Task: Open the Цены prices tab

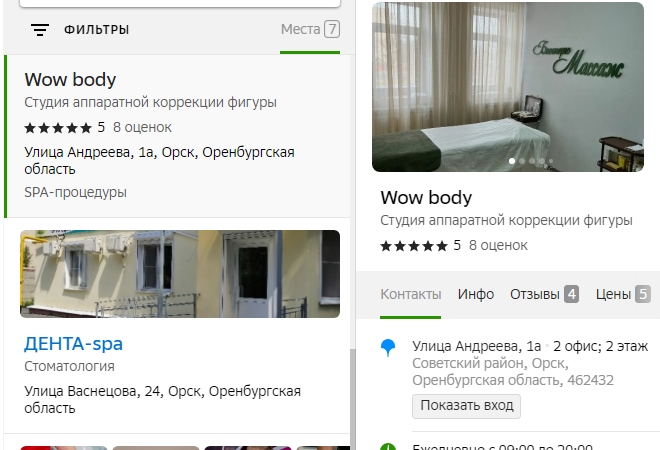Action: [623, 294]
